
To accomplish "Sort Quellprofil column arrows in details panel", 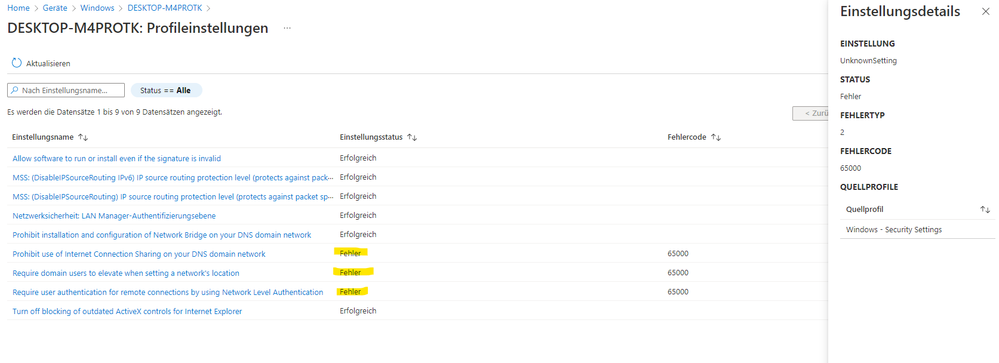I will 985,210.
